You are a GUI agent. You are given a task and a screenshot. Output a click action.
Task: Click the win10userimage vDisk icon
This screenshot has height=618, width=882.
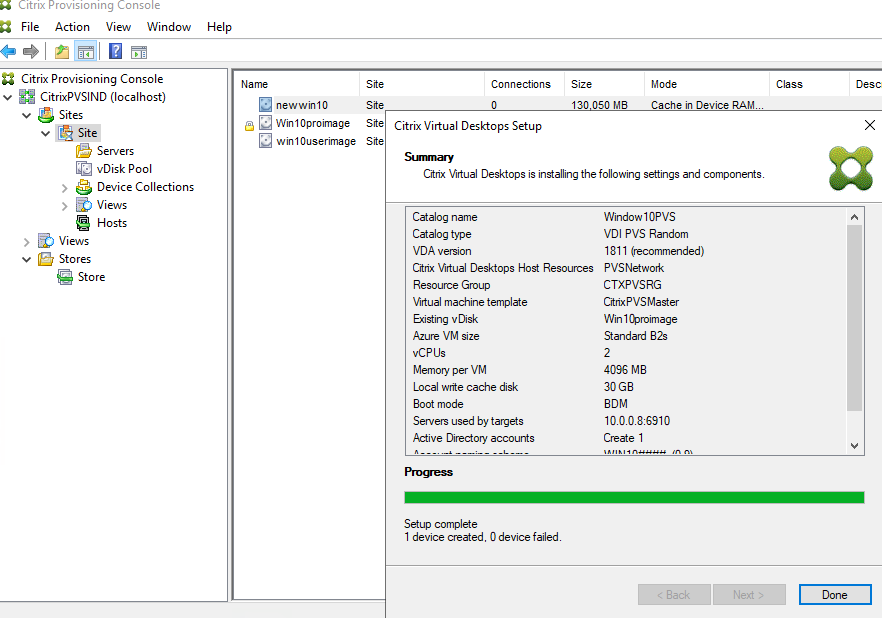point(266,141)
